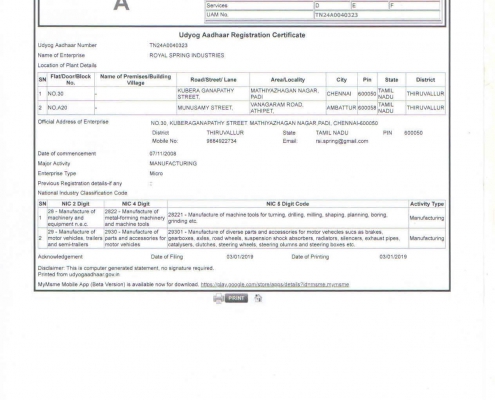Select the 'MUNUSAMY STREET' cell
Screen dimensions: 495x400
[213, 108]
